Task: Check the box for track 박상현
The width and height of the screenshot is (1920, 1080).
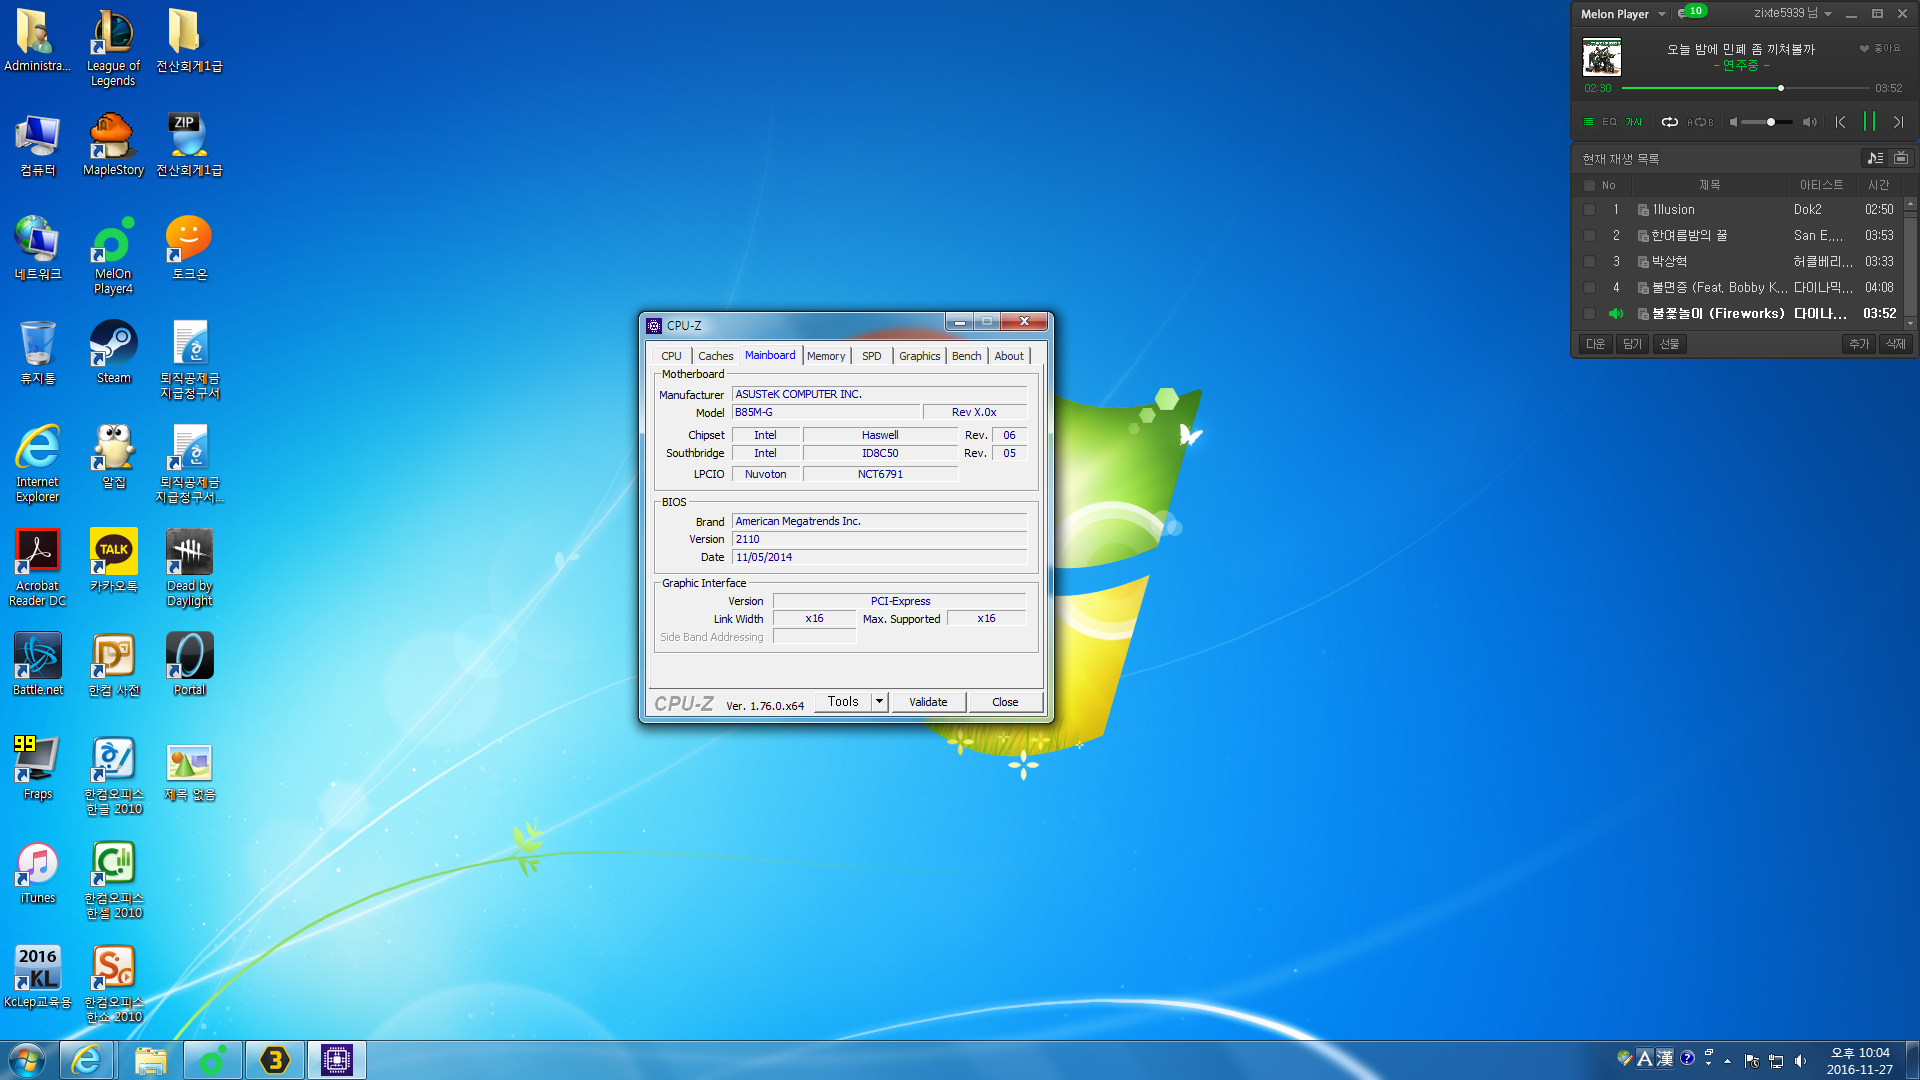Action: (1589, 262)
